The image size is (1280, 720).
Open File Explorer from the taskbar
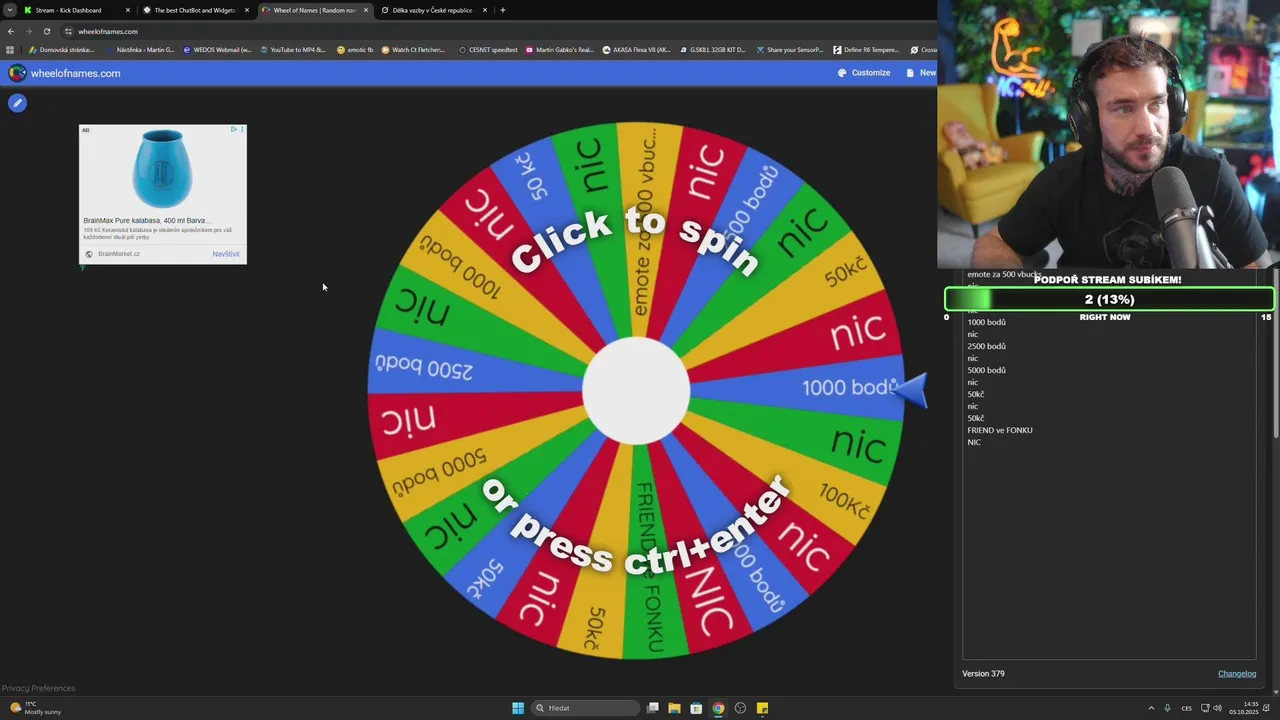point(675,708)
